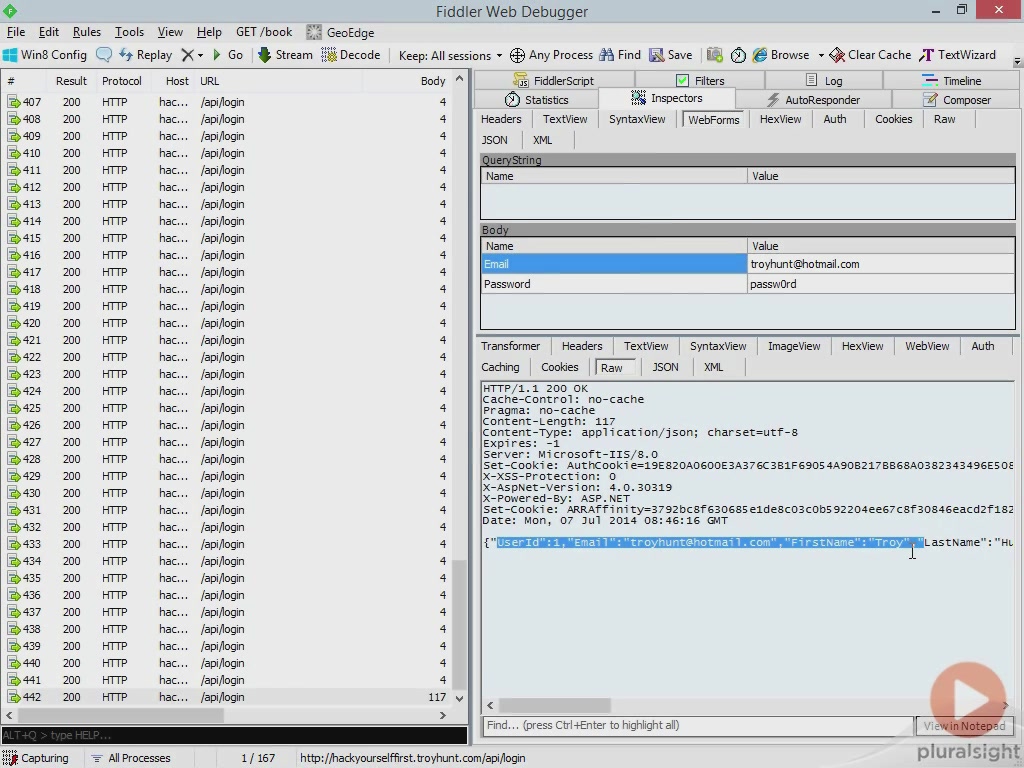Open request Cookies inspector tab

[x=893, y=120]
